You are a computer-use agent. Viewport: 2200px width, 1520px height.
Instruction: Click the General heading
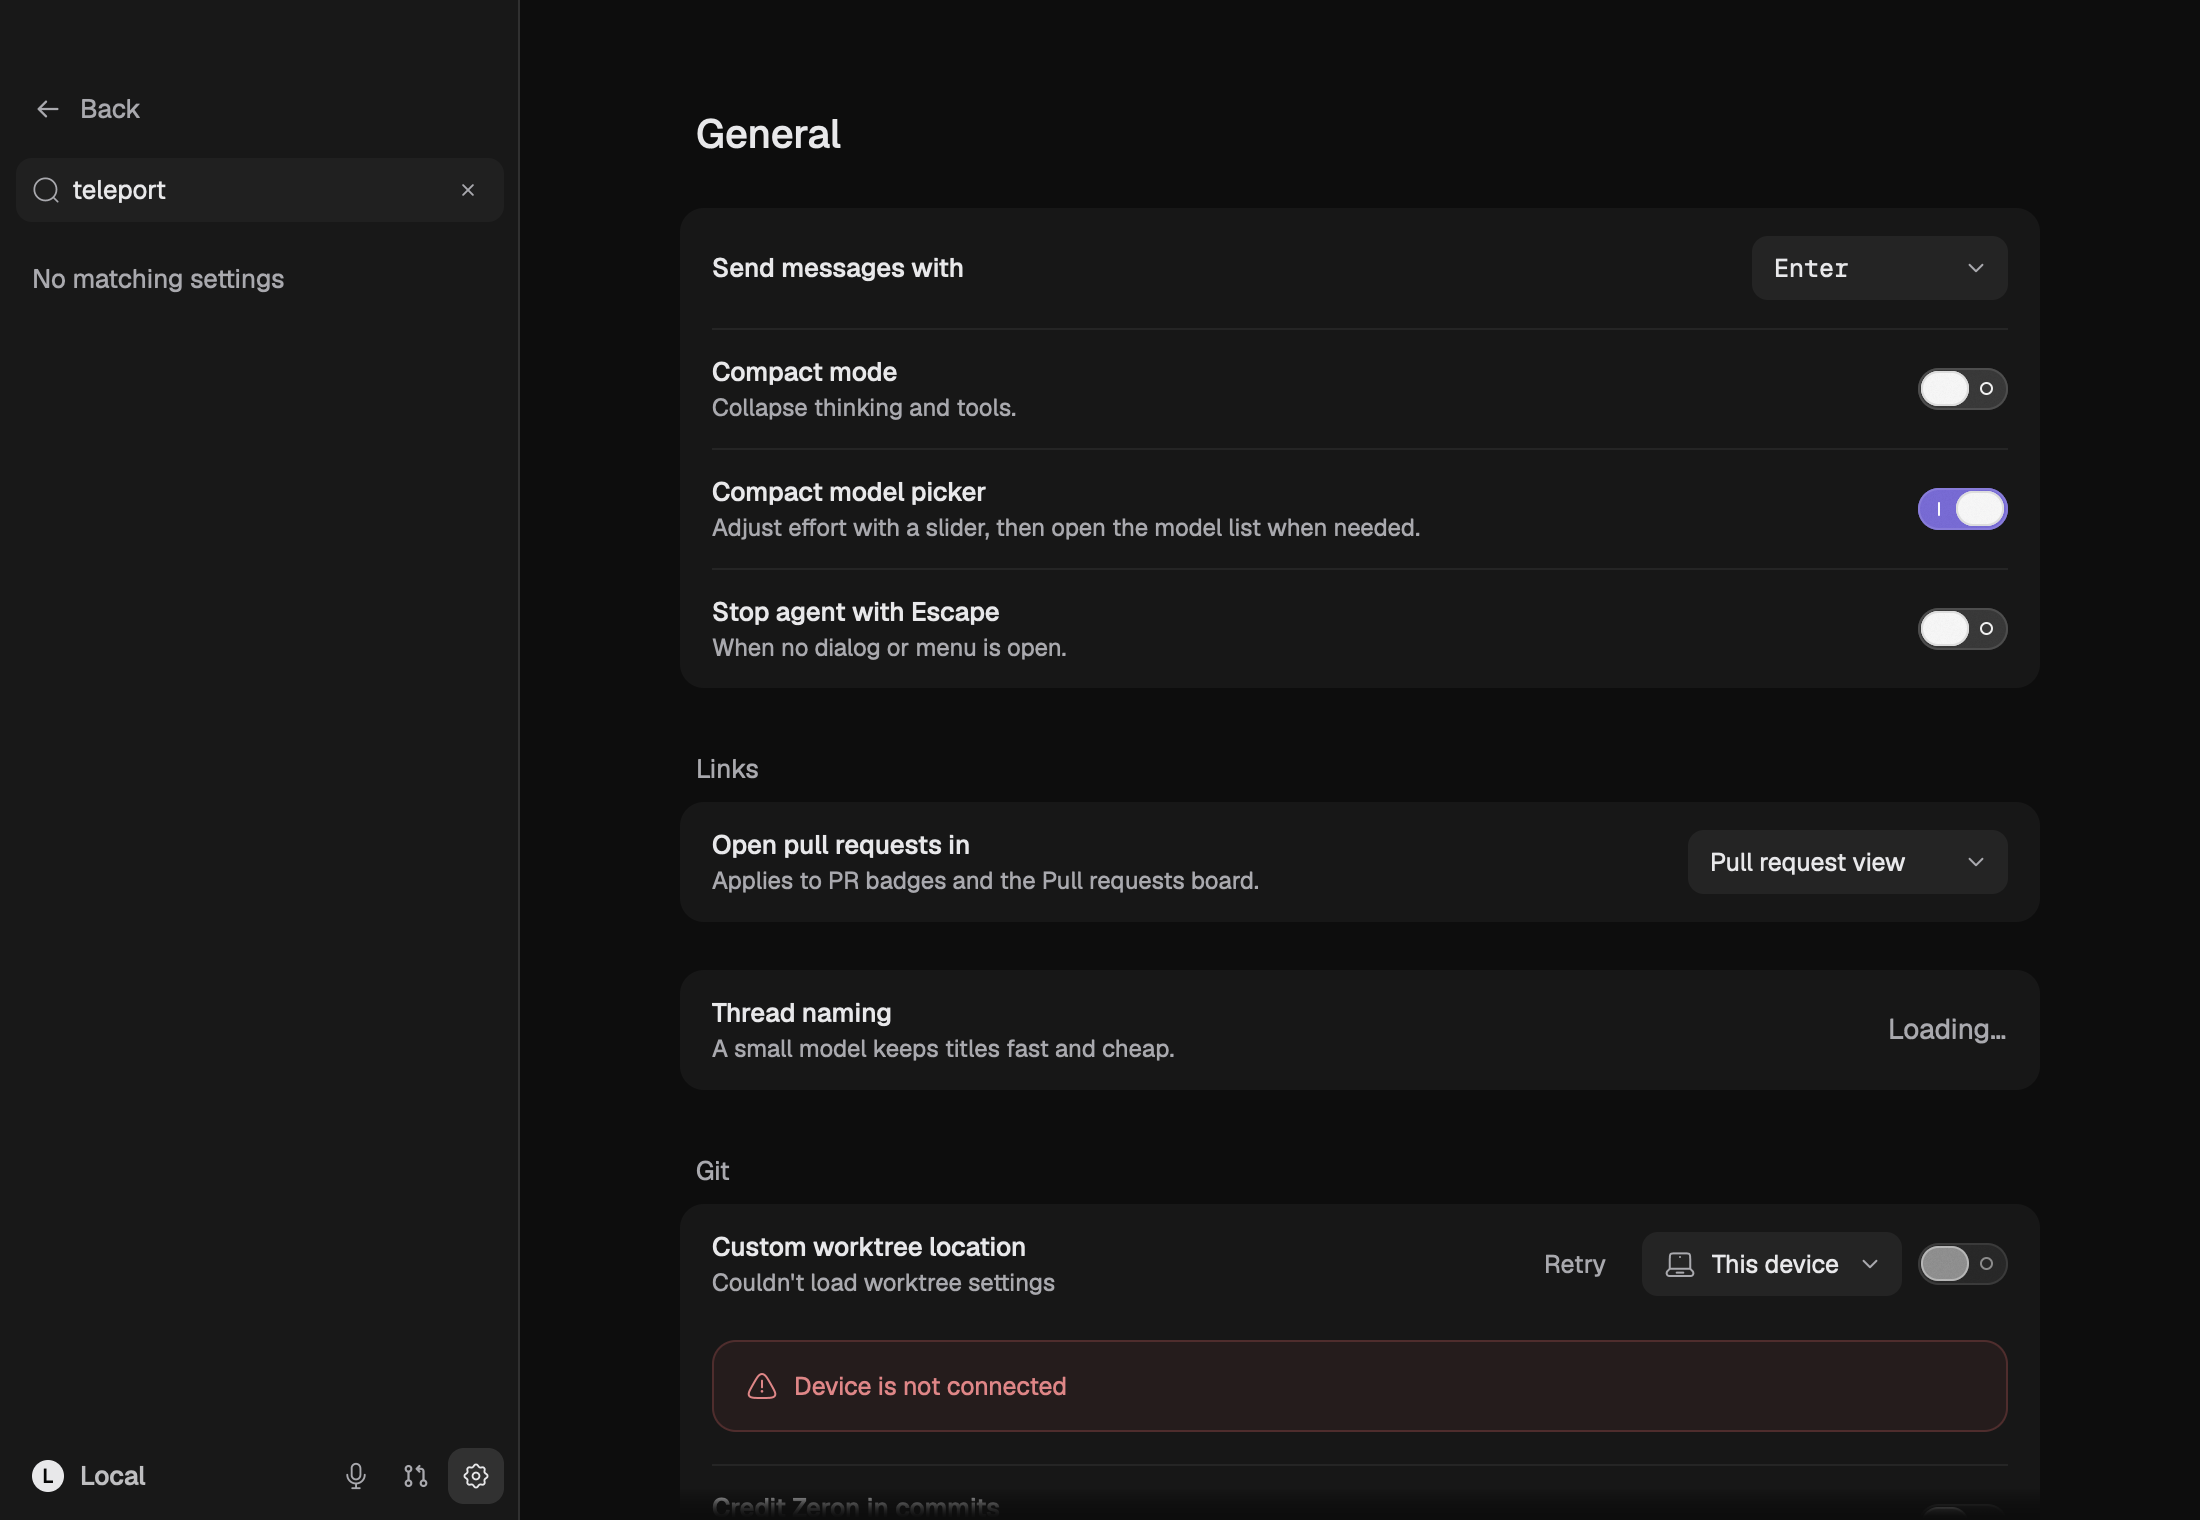pos(768,134)
